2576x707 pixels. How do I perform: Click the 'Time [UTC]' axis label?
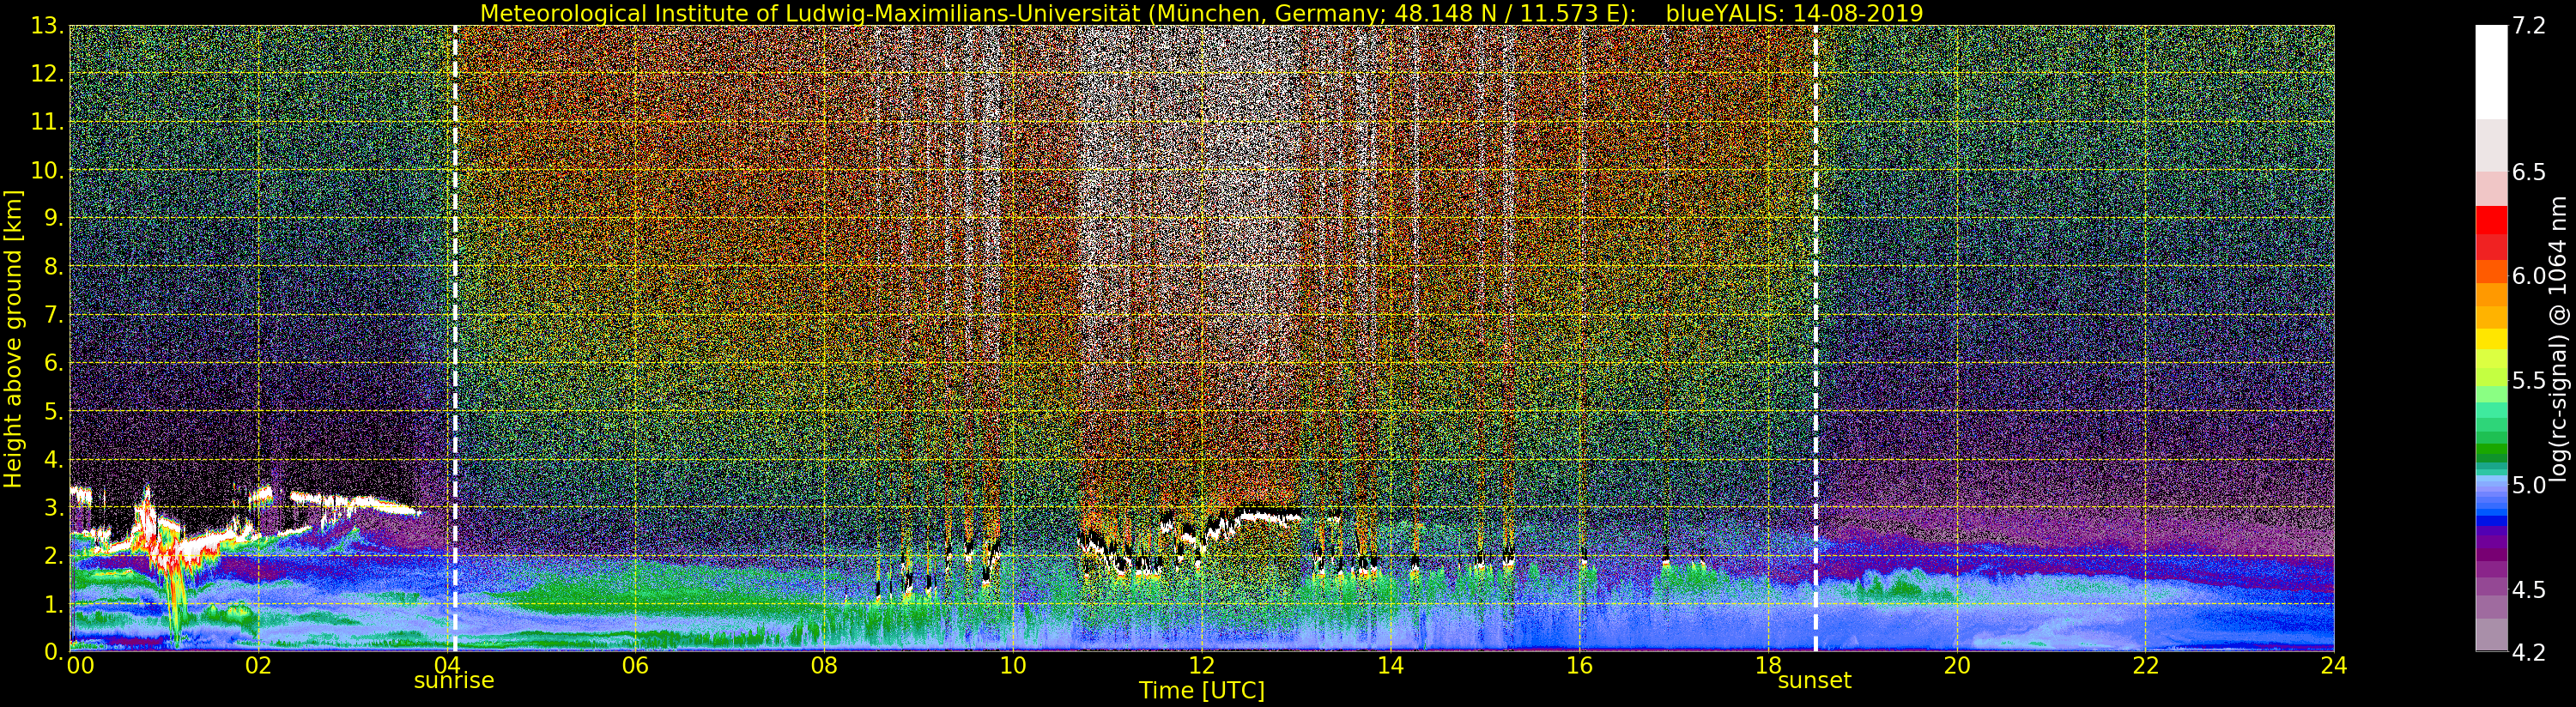[1201, 690]
